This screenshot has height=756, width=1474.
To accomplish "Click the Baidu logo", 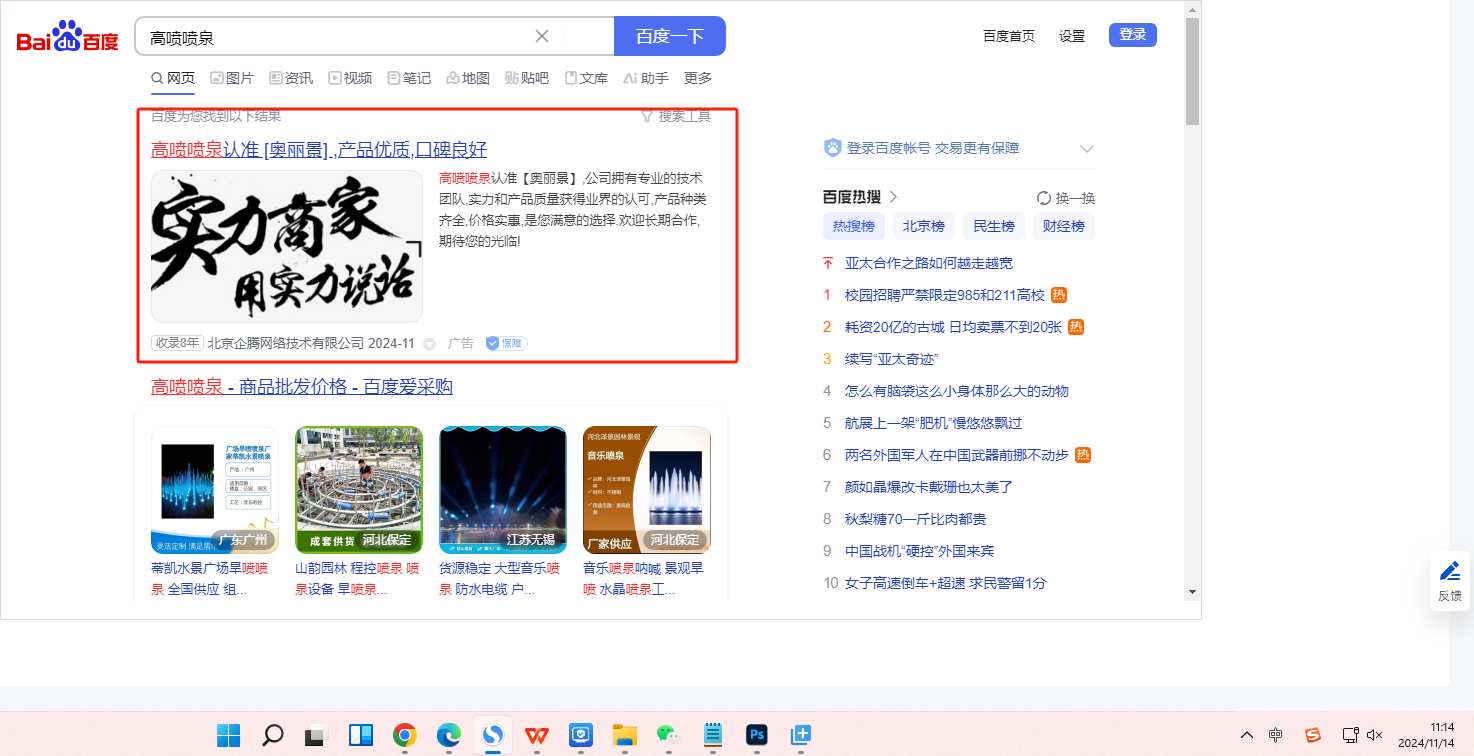I will [68, 36].
